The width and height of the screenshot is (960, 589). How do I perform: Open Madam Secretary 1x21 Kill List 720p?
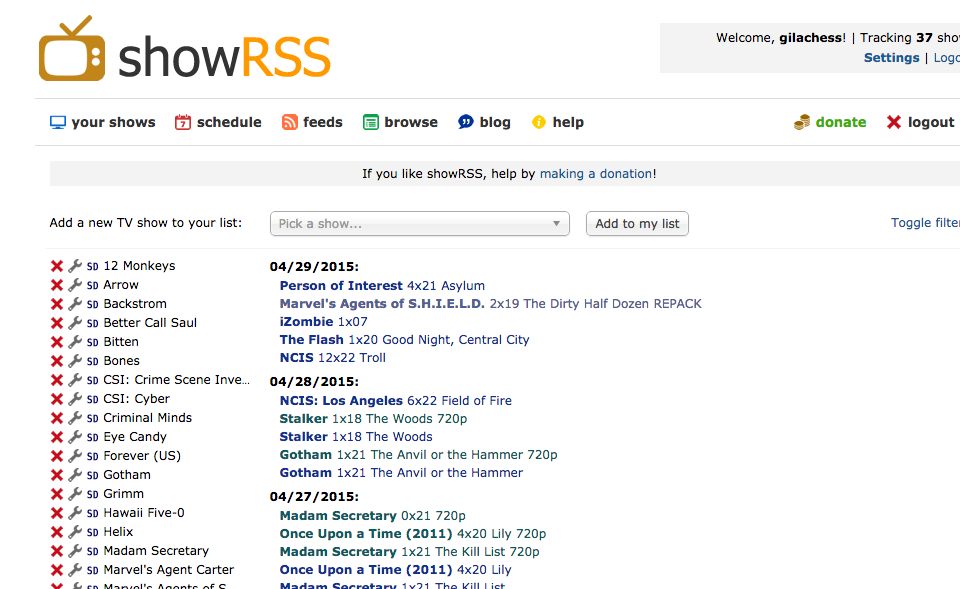pos(410,552)
